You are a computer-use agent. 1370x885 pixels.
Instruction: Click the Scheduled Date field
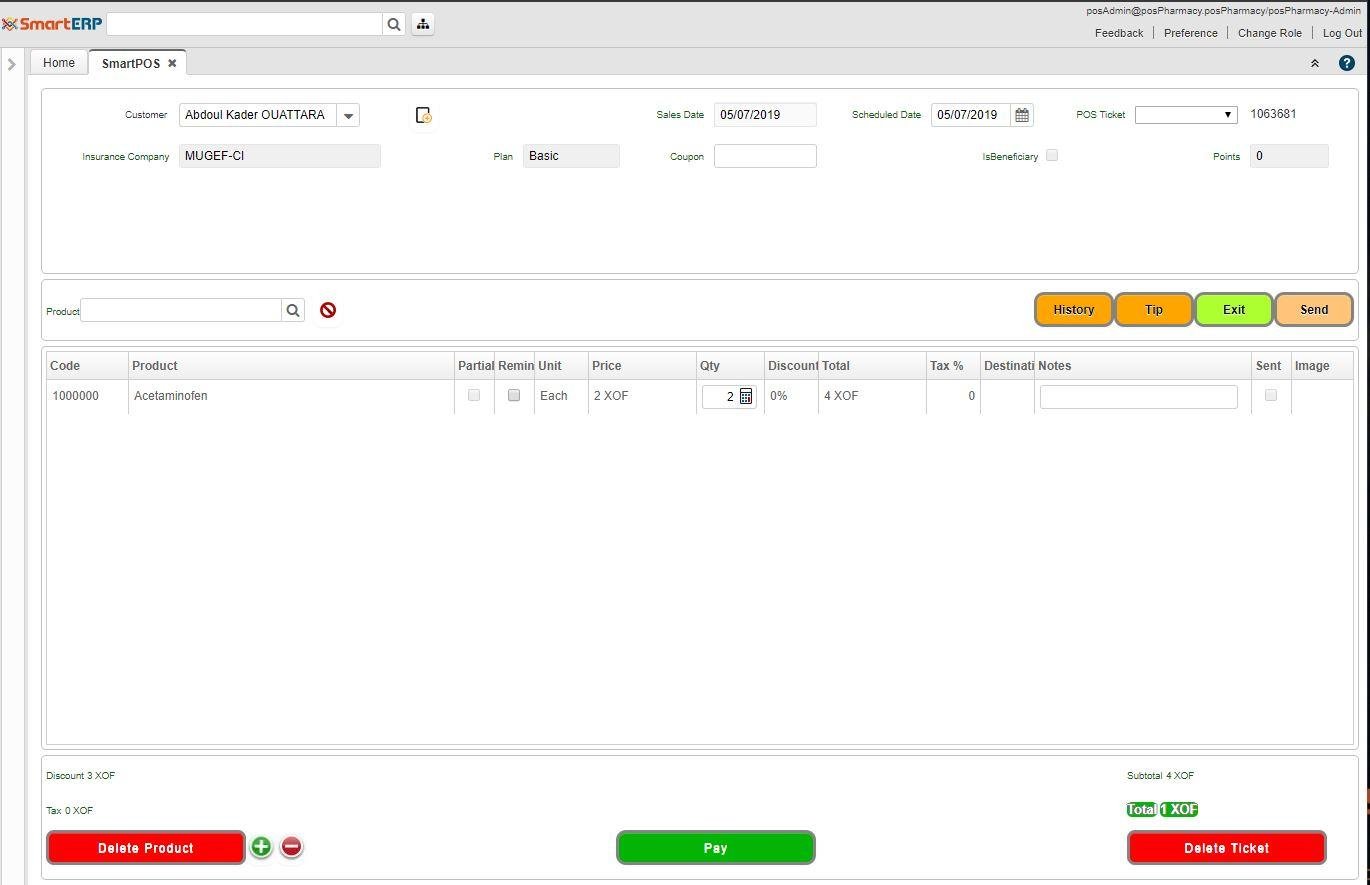click(x=971, y=115)
